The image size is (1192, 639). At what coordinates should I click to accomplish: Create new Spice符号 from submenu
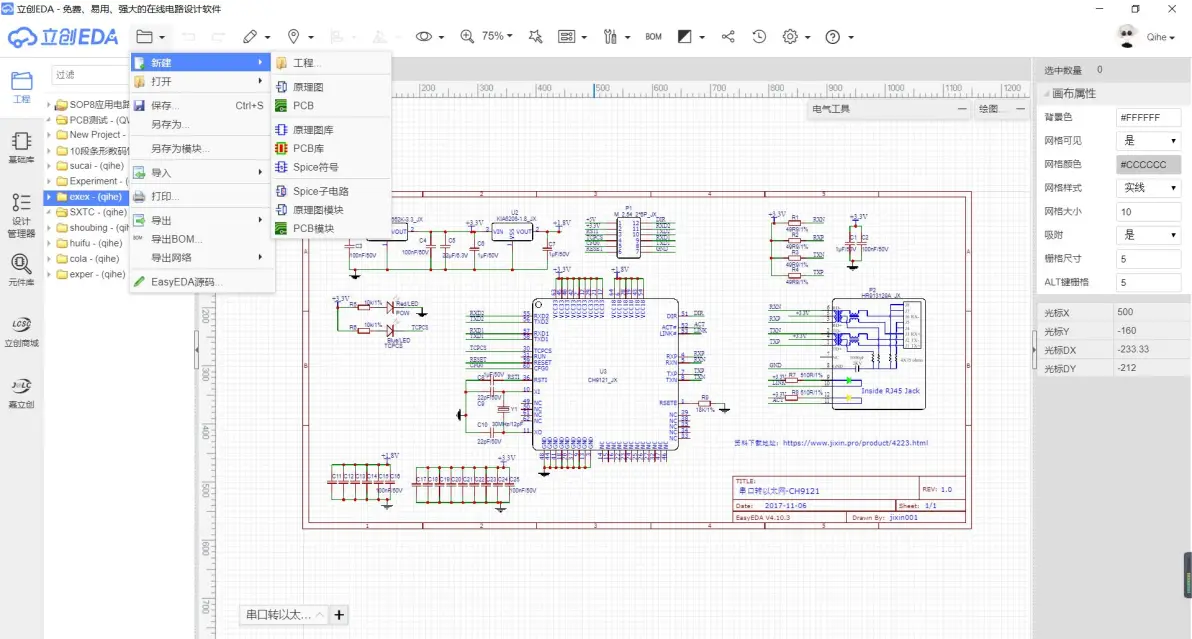click(x=331, y=167)
